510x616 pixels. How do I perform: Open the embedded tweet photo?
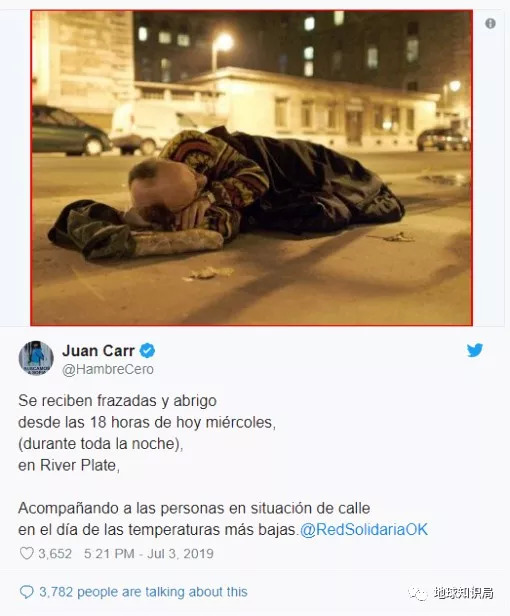click(251, 168)
